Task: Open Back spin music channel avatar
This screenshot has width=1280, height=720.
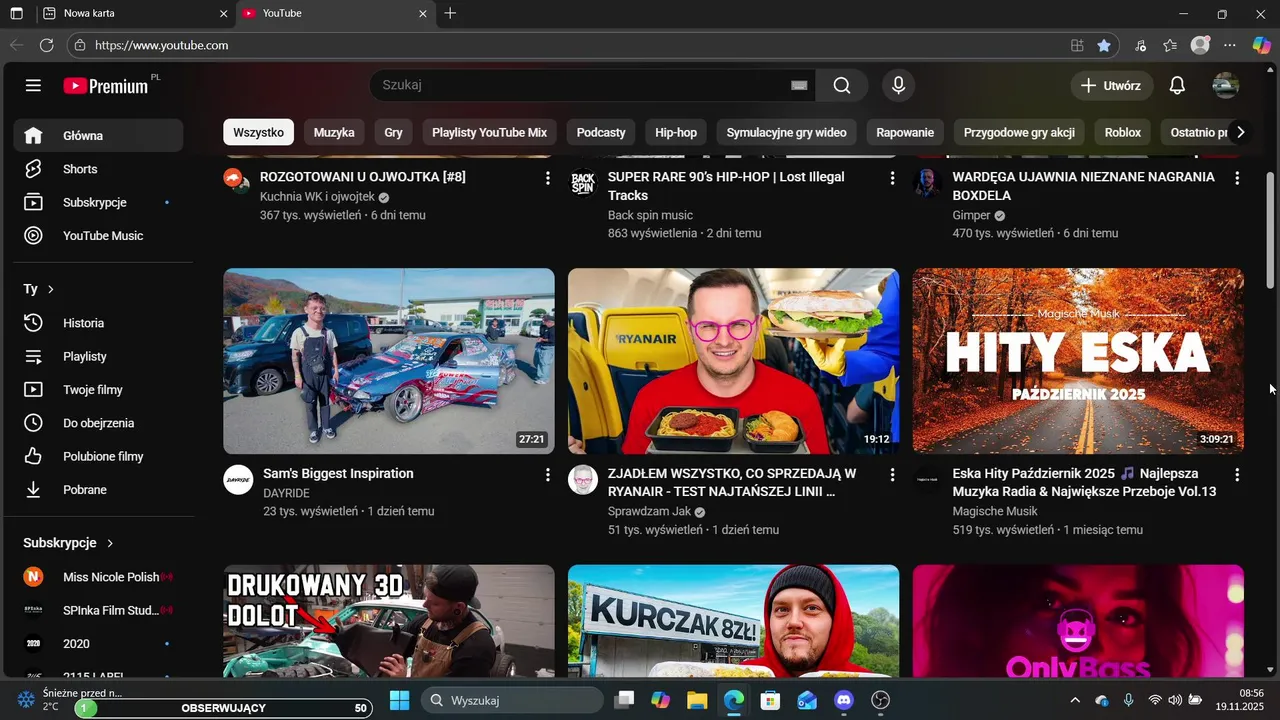Action: coord(583,183)
